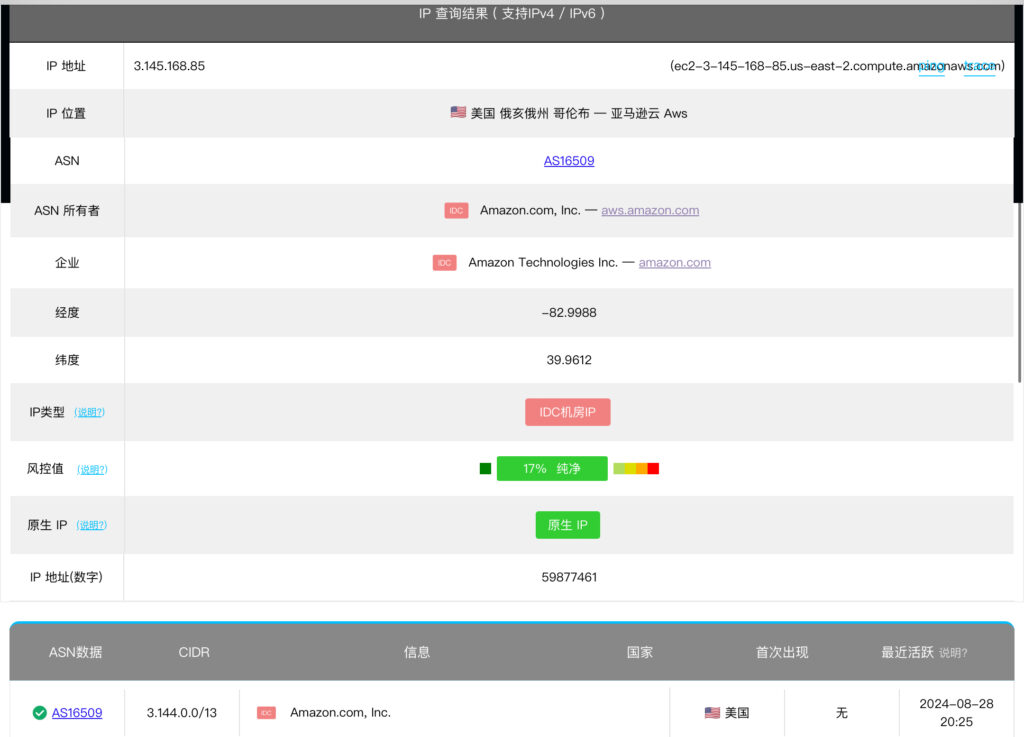Open 说明 help link next to IP类型
This screenshot has height=737, width=1024.
[x=90, y=412]
